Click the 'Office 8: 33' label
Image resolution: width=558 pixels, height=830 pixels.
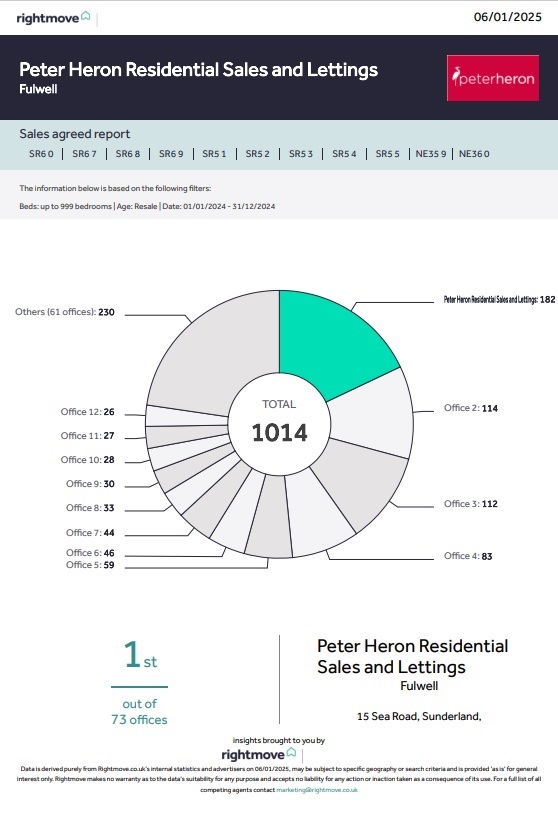coord(90,508)
